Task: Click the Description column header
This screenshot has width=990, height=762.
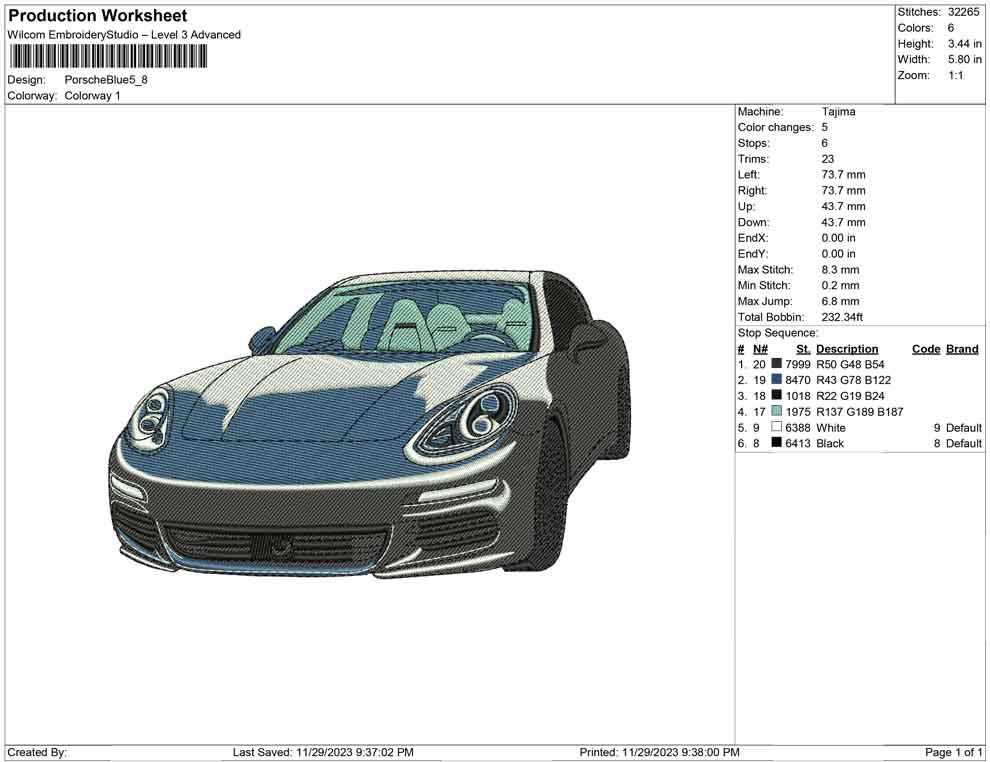Action: (x=847, y=348)
